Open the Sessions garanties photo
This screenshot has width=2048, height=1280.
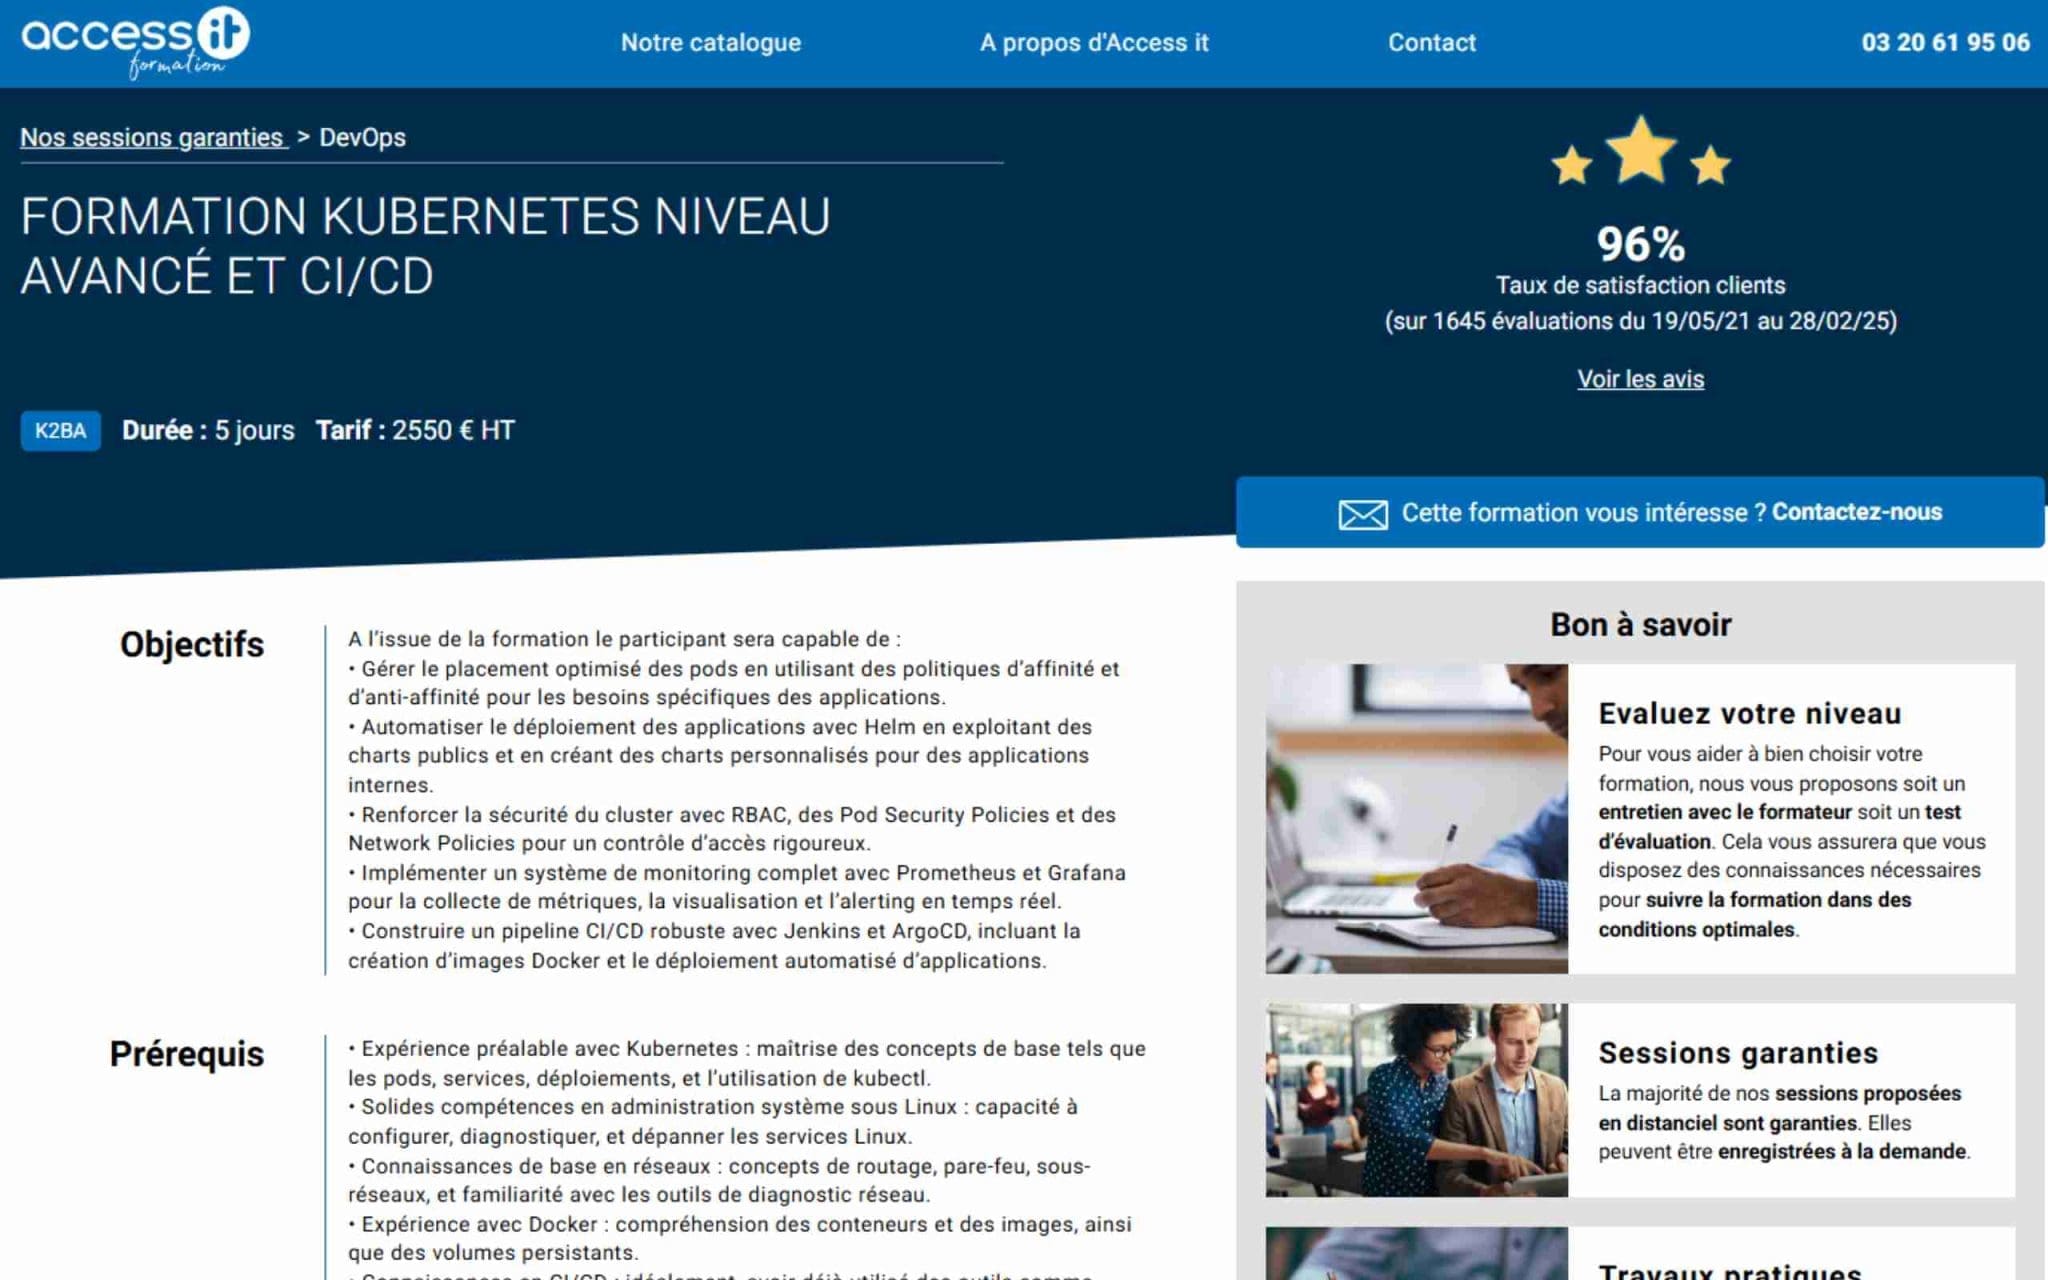coord(1416,1100)
